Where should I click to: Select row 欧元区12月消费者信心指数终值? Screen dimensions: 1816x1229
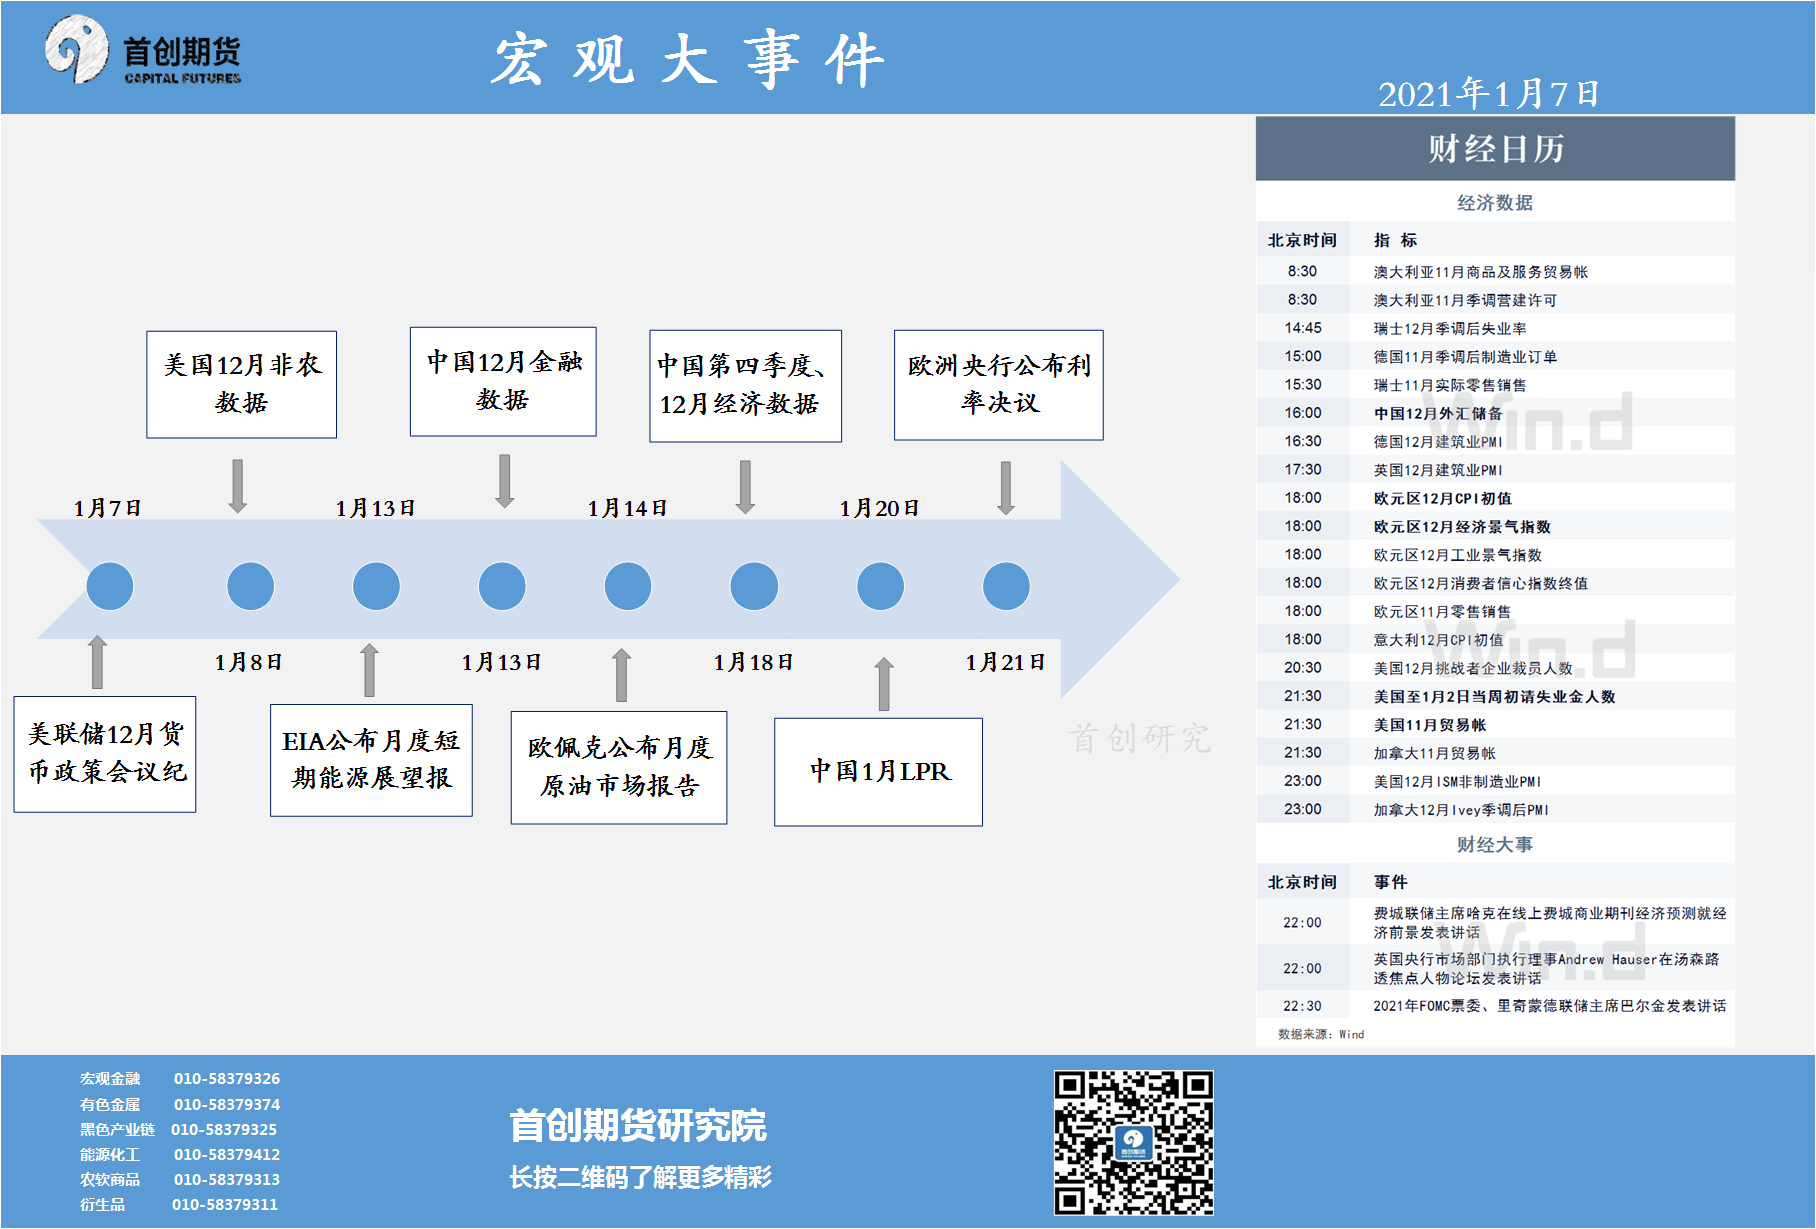coord(1495,583)
